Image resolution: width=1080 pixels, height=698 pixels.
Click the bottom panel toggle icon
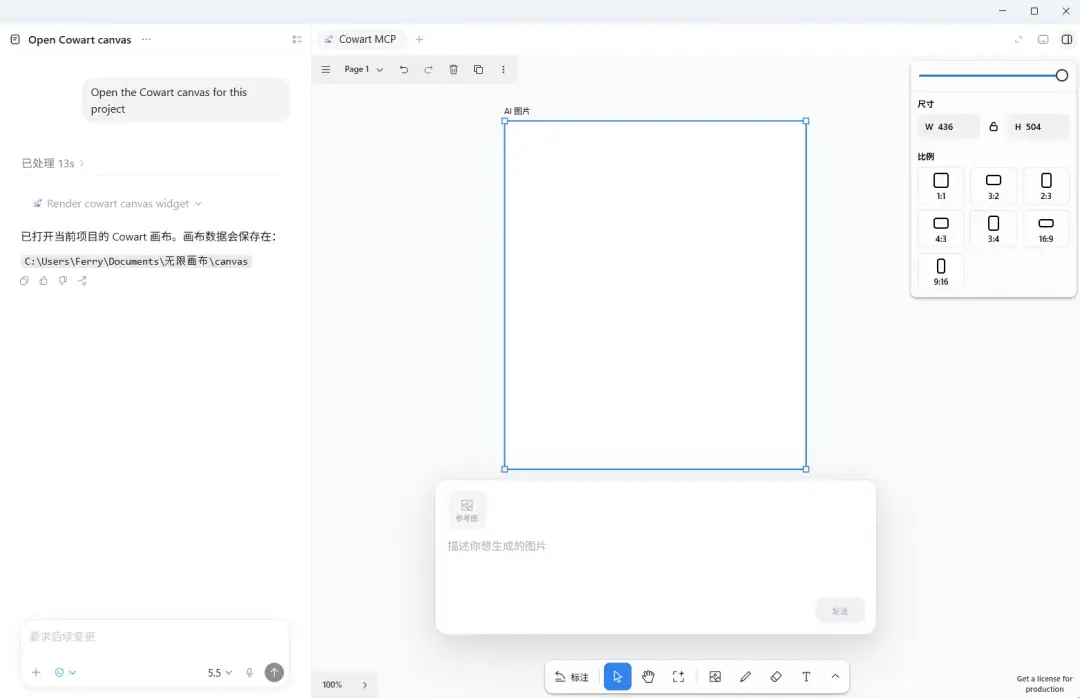(x=1043, y=39)
